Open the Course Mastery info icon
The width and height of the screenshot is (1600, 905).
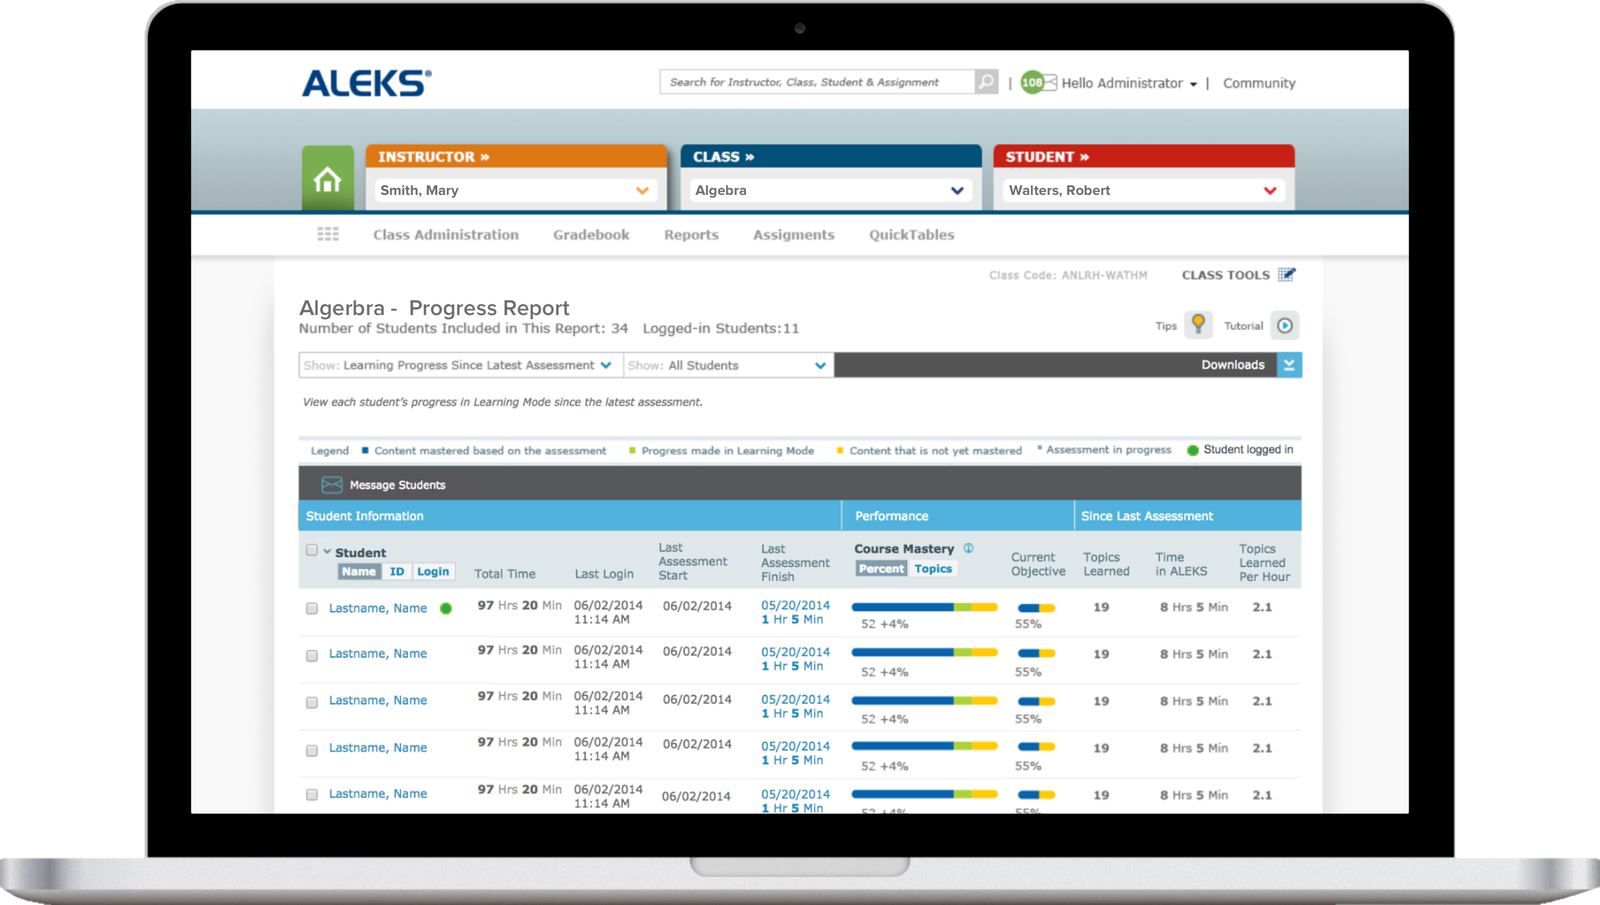968,548
